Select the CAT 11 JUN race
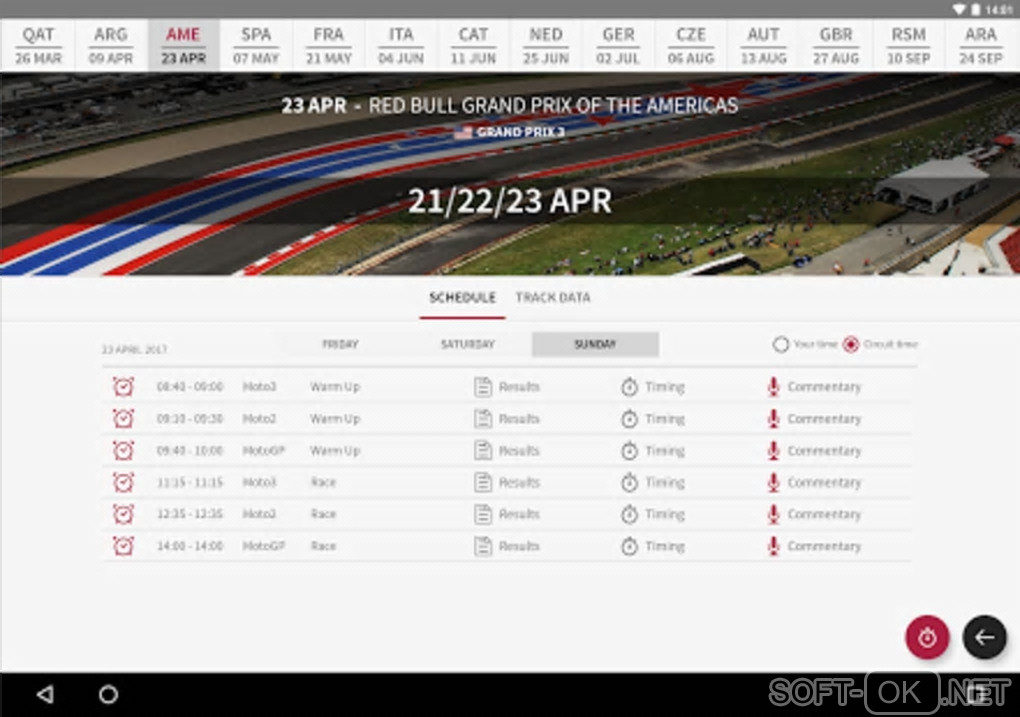Screen dimensions: 1020x717 pyautogui.click(x=474, y=45)
